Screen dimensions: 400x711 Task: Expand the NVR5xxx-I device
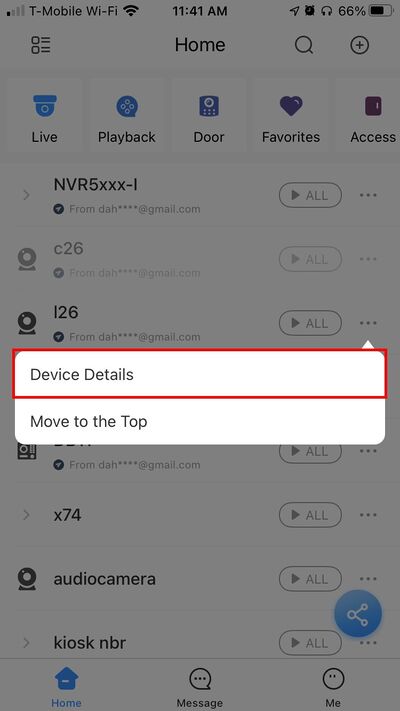[x=26, y=195]
